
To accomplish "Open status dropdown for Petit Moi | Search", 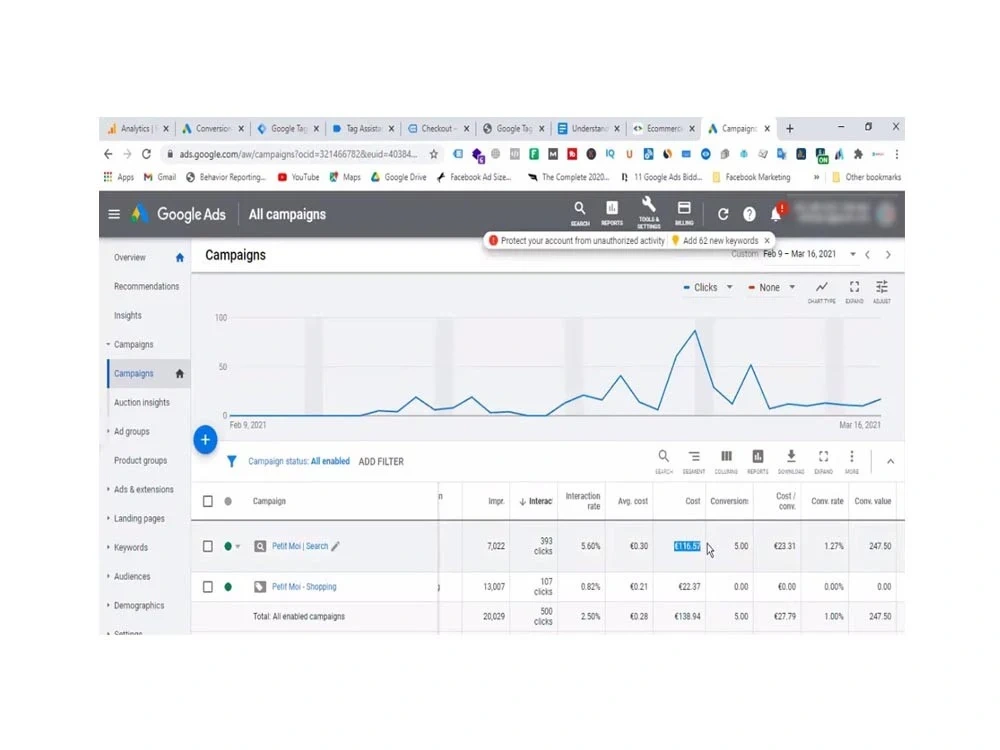I will coord(238,547).
